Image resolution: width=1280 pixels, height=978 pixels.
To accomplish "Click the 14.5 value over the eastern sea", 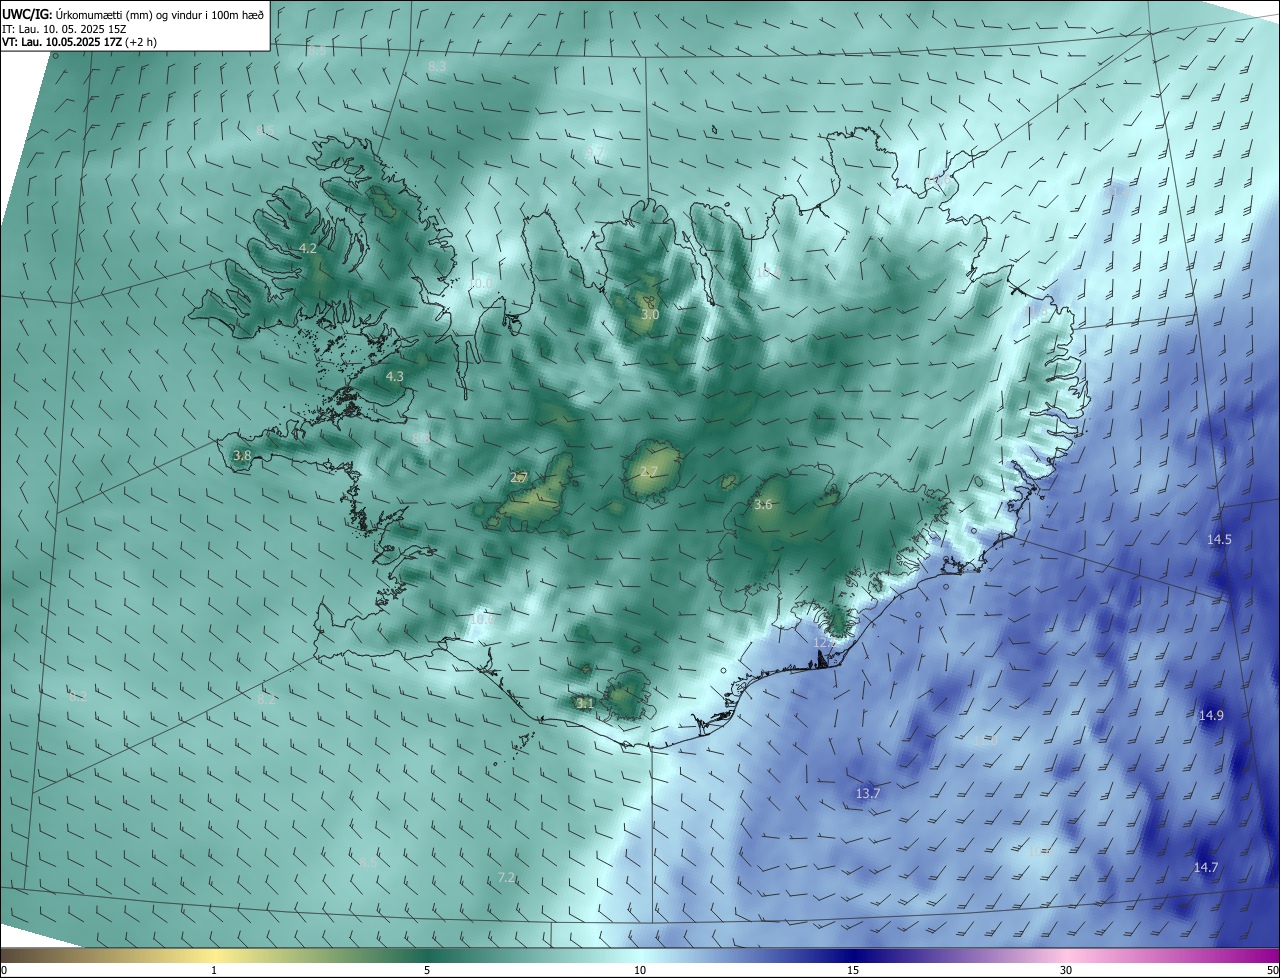I will 1219,539.
